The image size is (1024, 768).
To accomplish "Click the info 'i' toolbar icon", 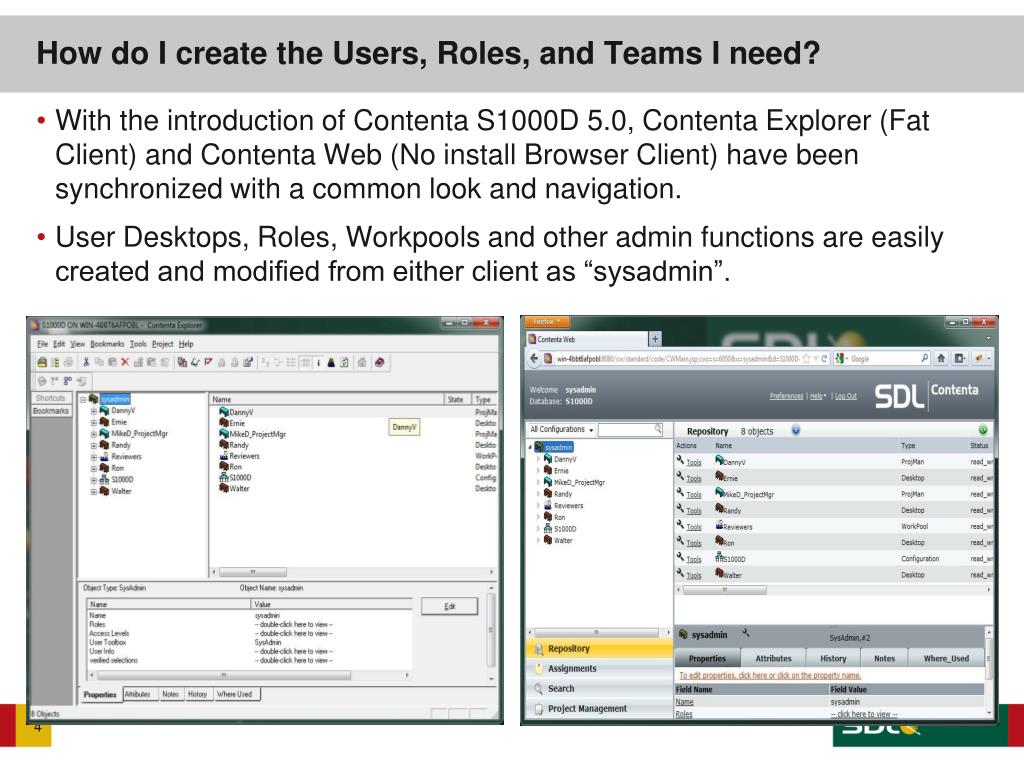I will click(x=319, y=362).
